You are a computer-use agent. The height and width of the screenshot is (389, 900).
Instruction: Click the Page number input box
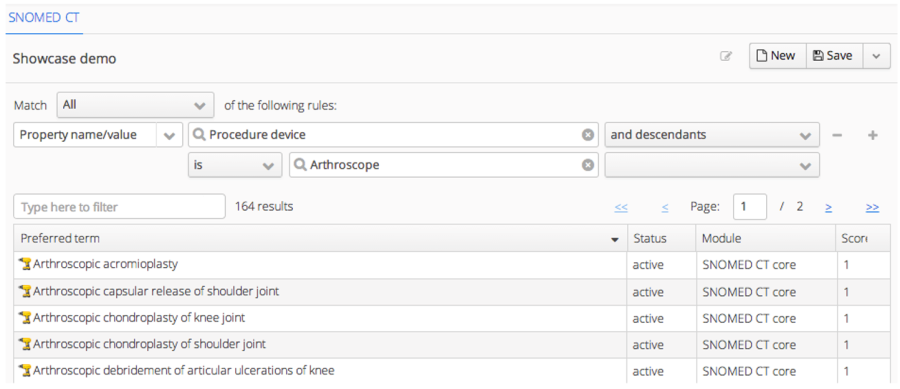click(750, 207)
